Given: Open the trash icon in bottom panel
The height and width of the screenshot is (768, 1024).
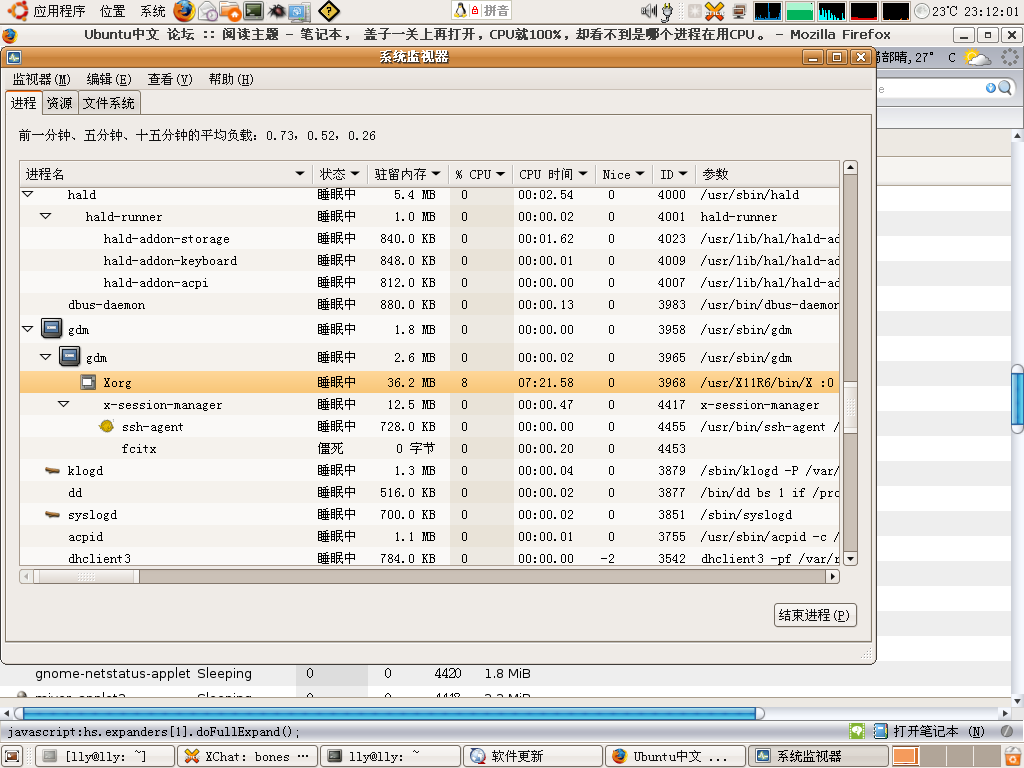Looking at the screenshot, I should (1012, 756).
